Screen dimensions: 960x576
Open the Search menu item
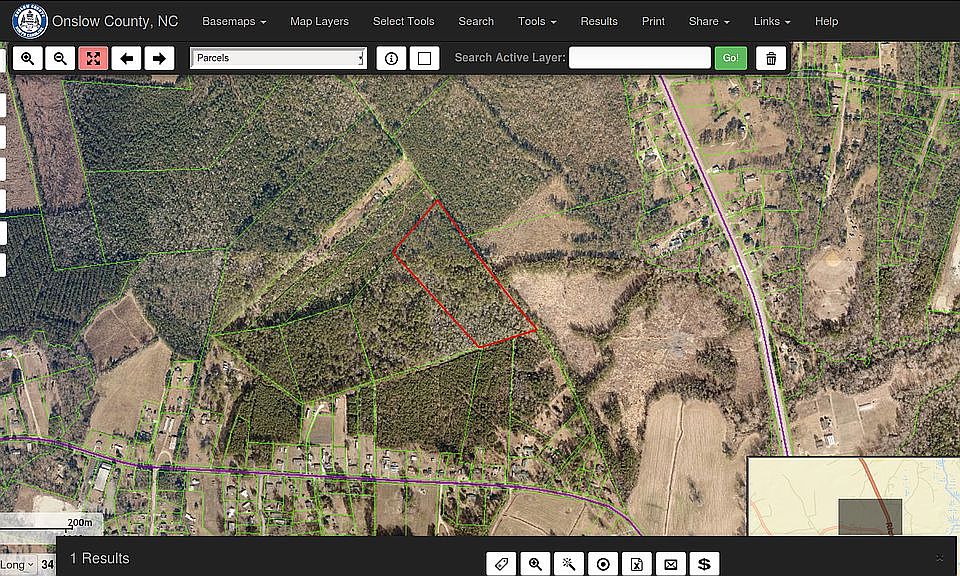[476, 21]
